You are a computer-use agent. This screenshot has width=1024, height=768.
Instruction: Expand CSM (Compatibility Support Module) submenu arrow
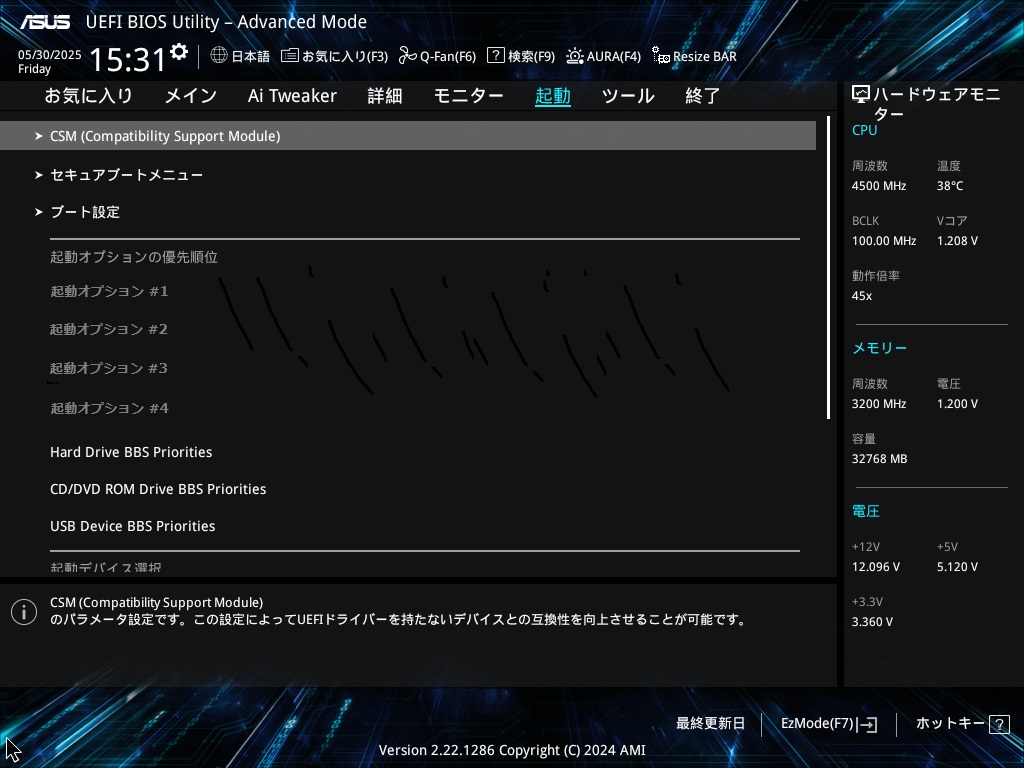[39, 136]
